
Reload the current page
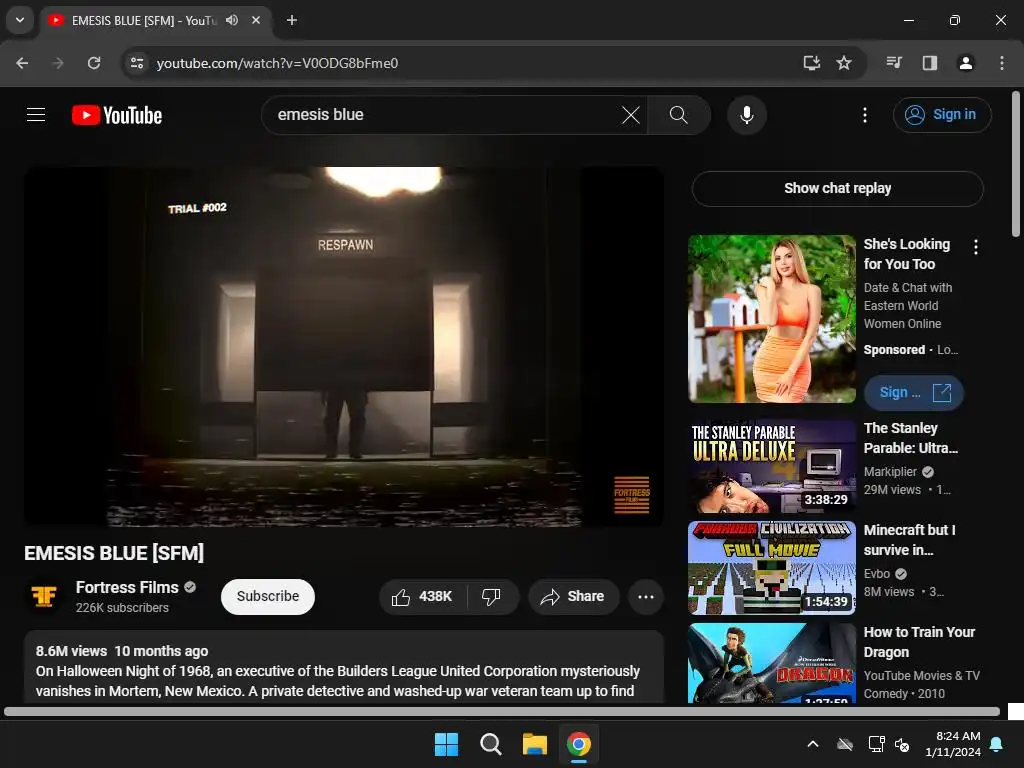point(94,63)
